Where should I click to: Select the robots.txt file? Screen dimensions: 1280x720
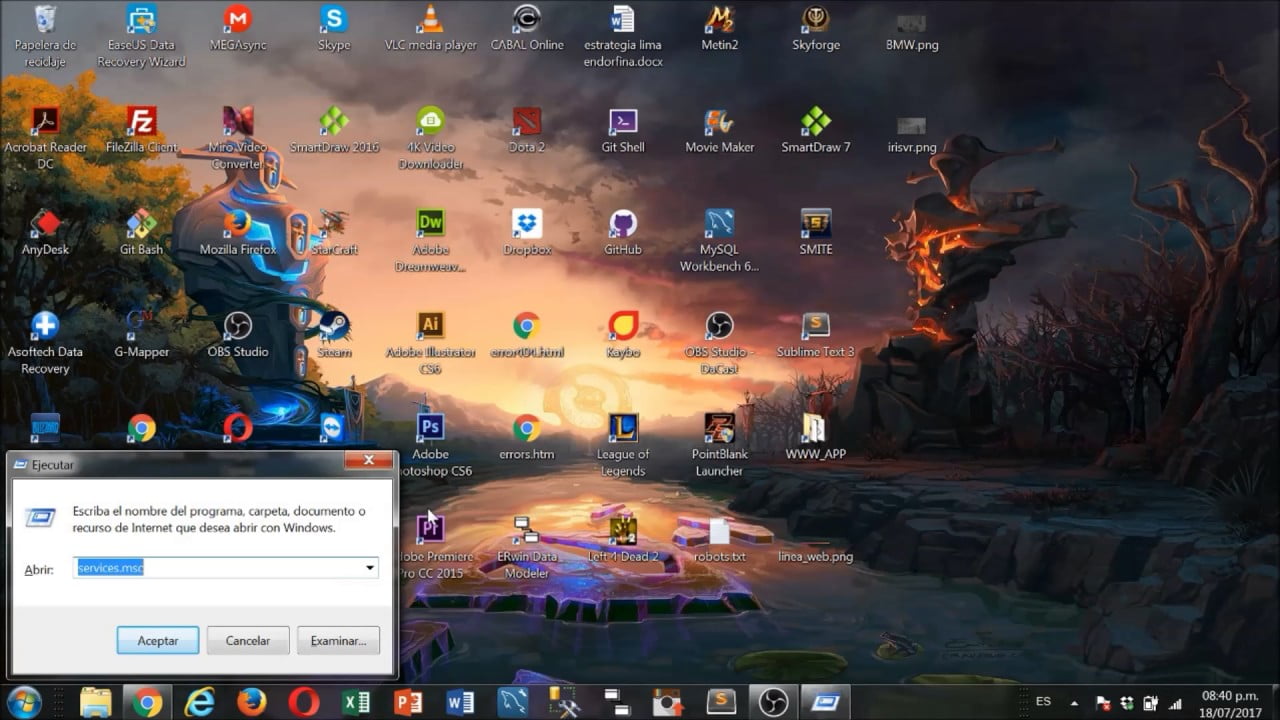pos(719,540)
